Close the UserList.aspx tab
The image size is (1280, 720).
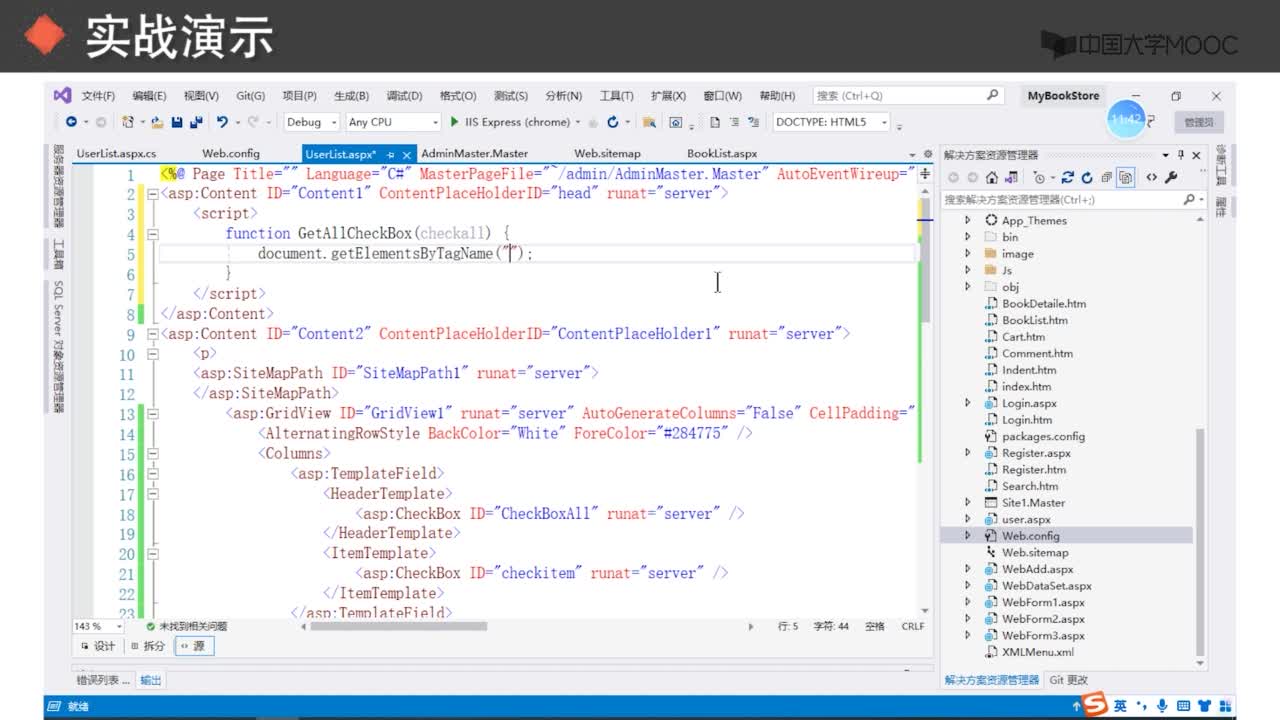click(406, 154)
